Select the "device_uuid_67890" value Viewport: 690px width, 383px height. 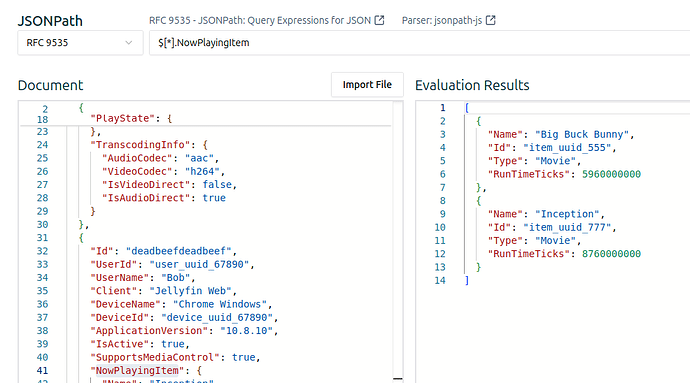(x=217, y=317)
